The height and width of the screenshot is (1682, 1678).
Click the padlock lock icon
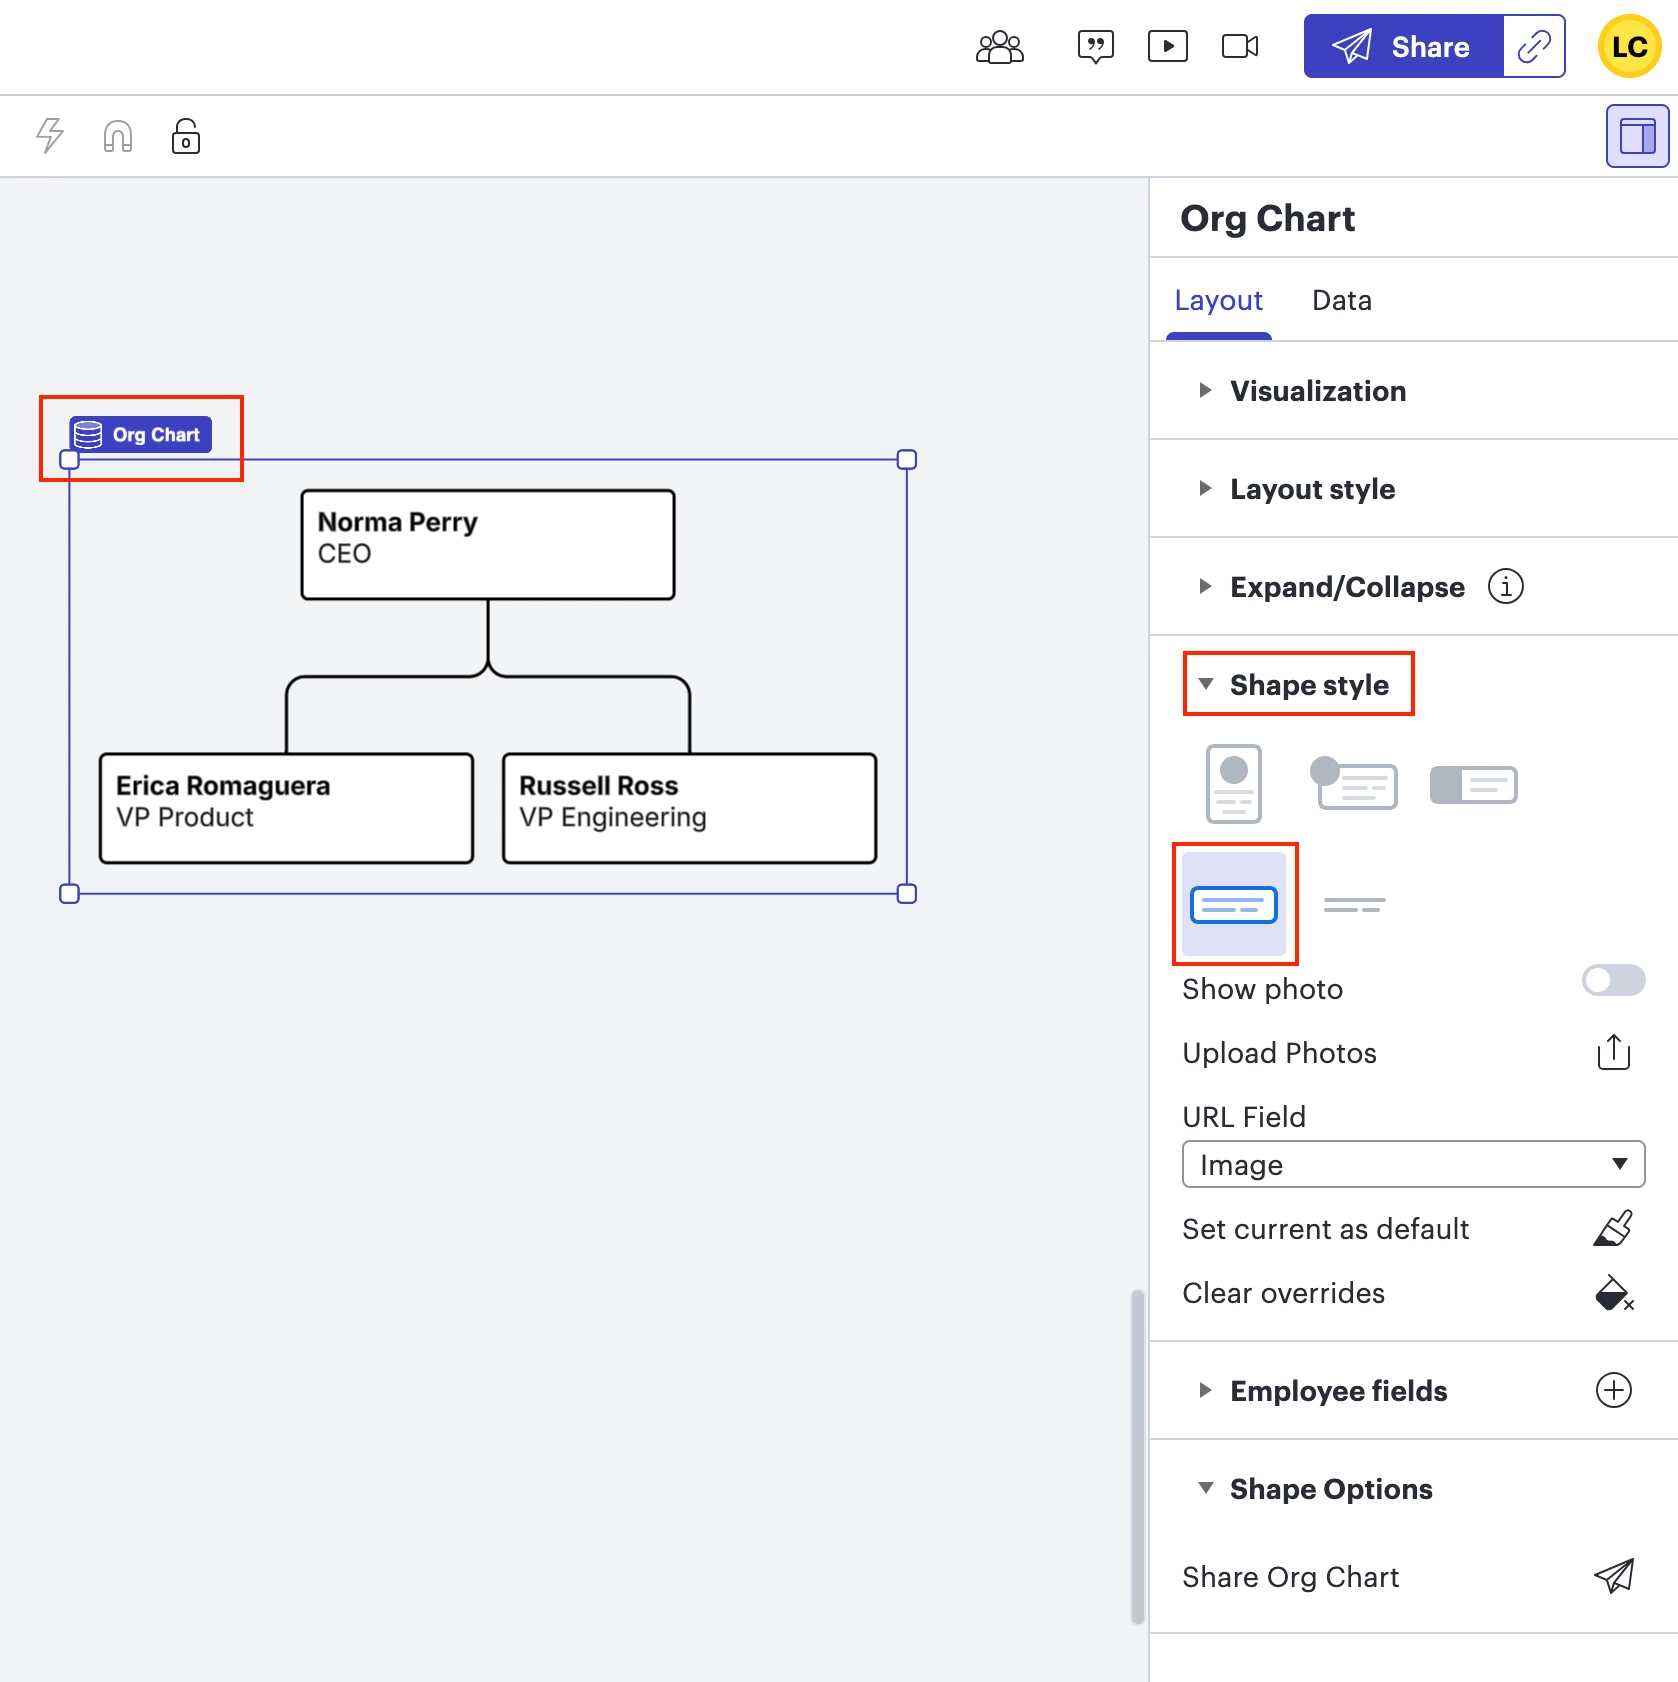click(186, 136)
